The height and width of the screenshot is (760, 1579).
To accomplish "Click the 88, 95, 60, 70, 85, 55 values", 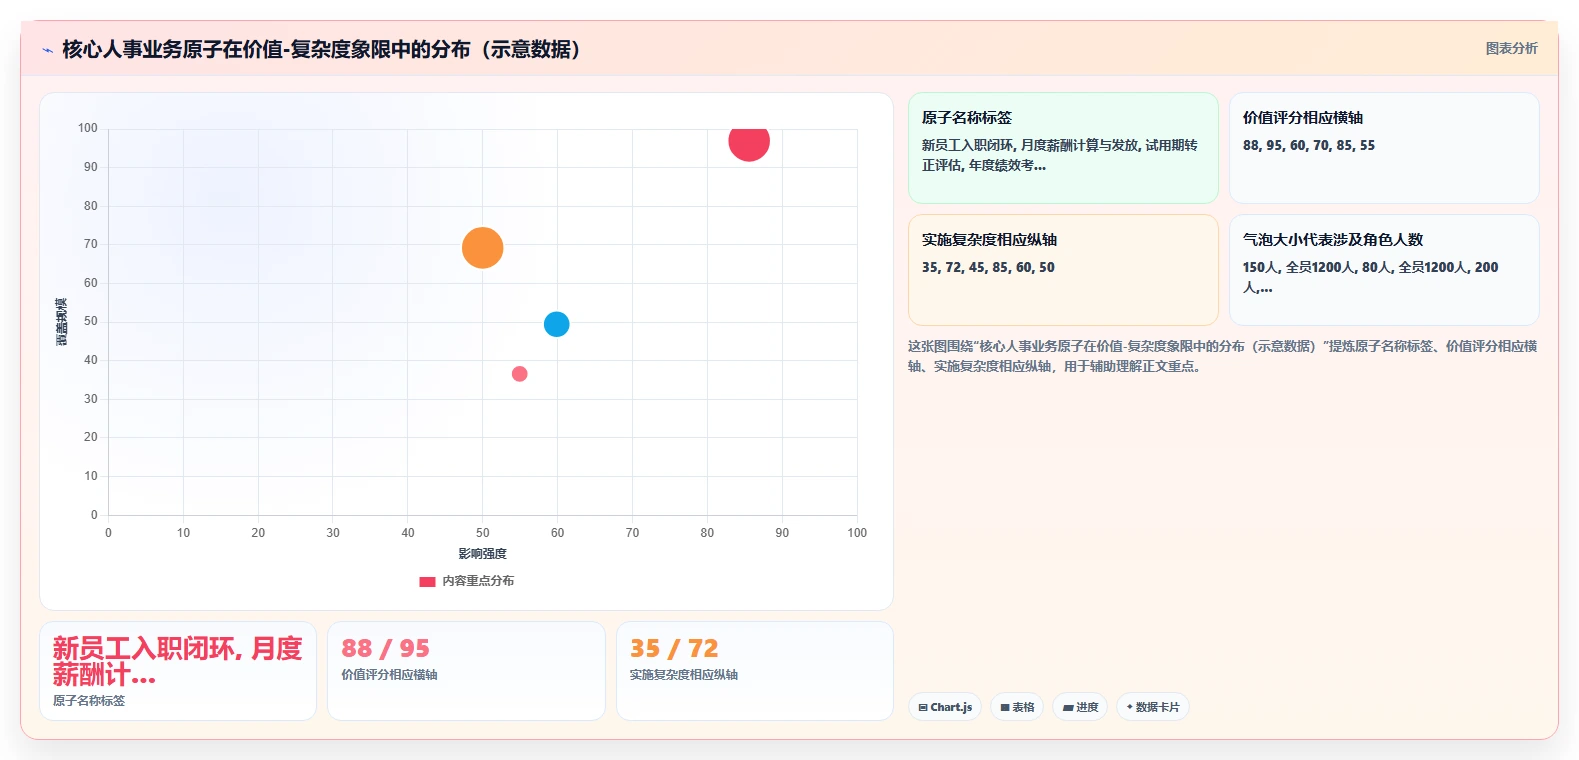I will click(x=1309, y=145).
